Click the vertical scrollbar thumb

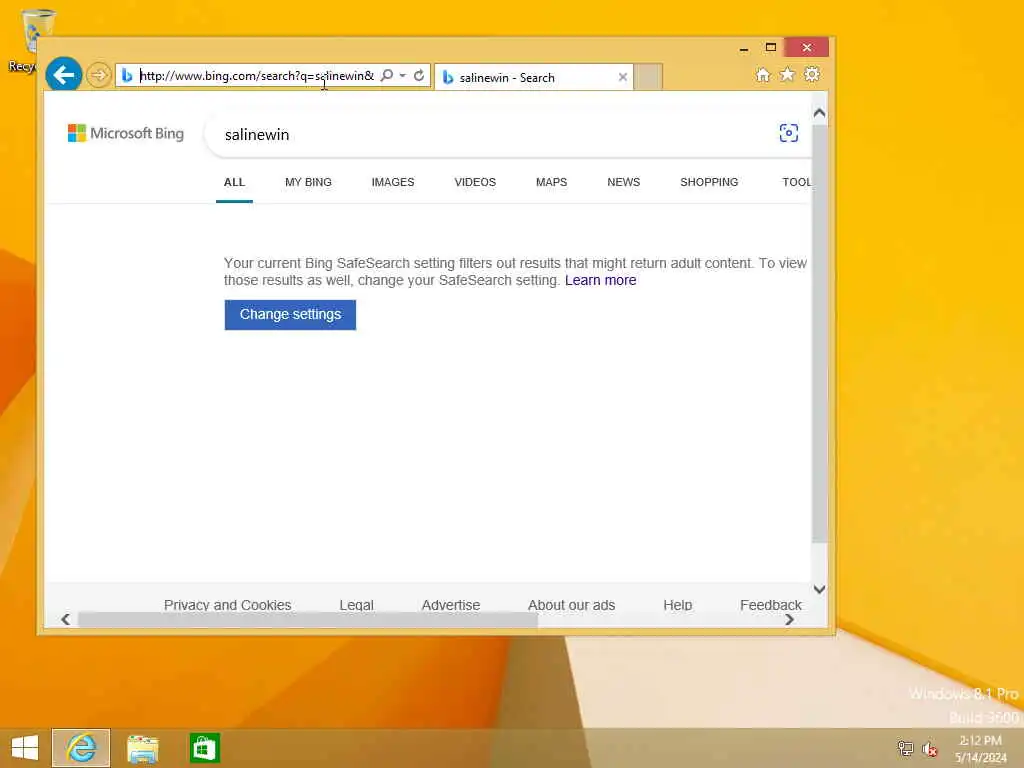(x=820, y=333)
